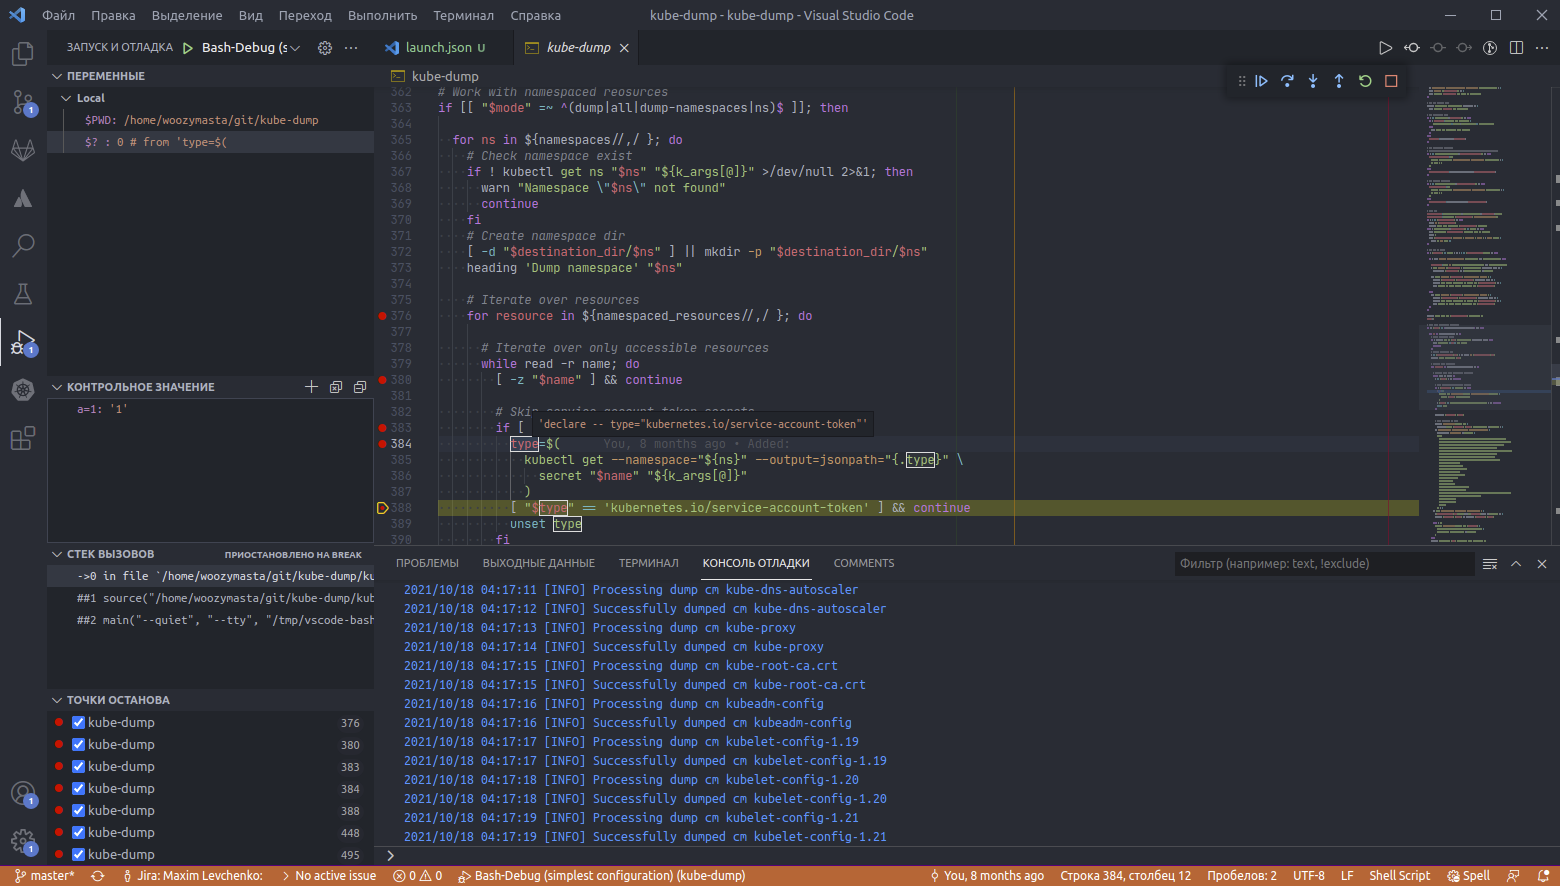Stop the debug session
The width and height of the screenshot is (1560, 886).
[x=1391, y=81]
